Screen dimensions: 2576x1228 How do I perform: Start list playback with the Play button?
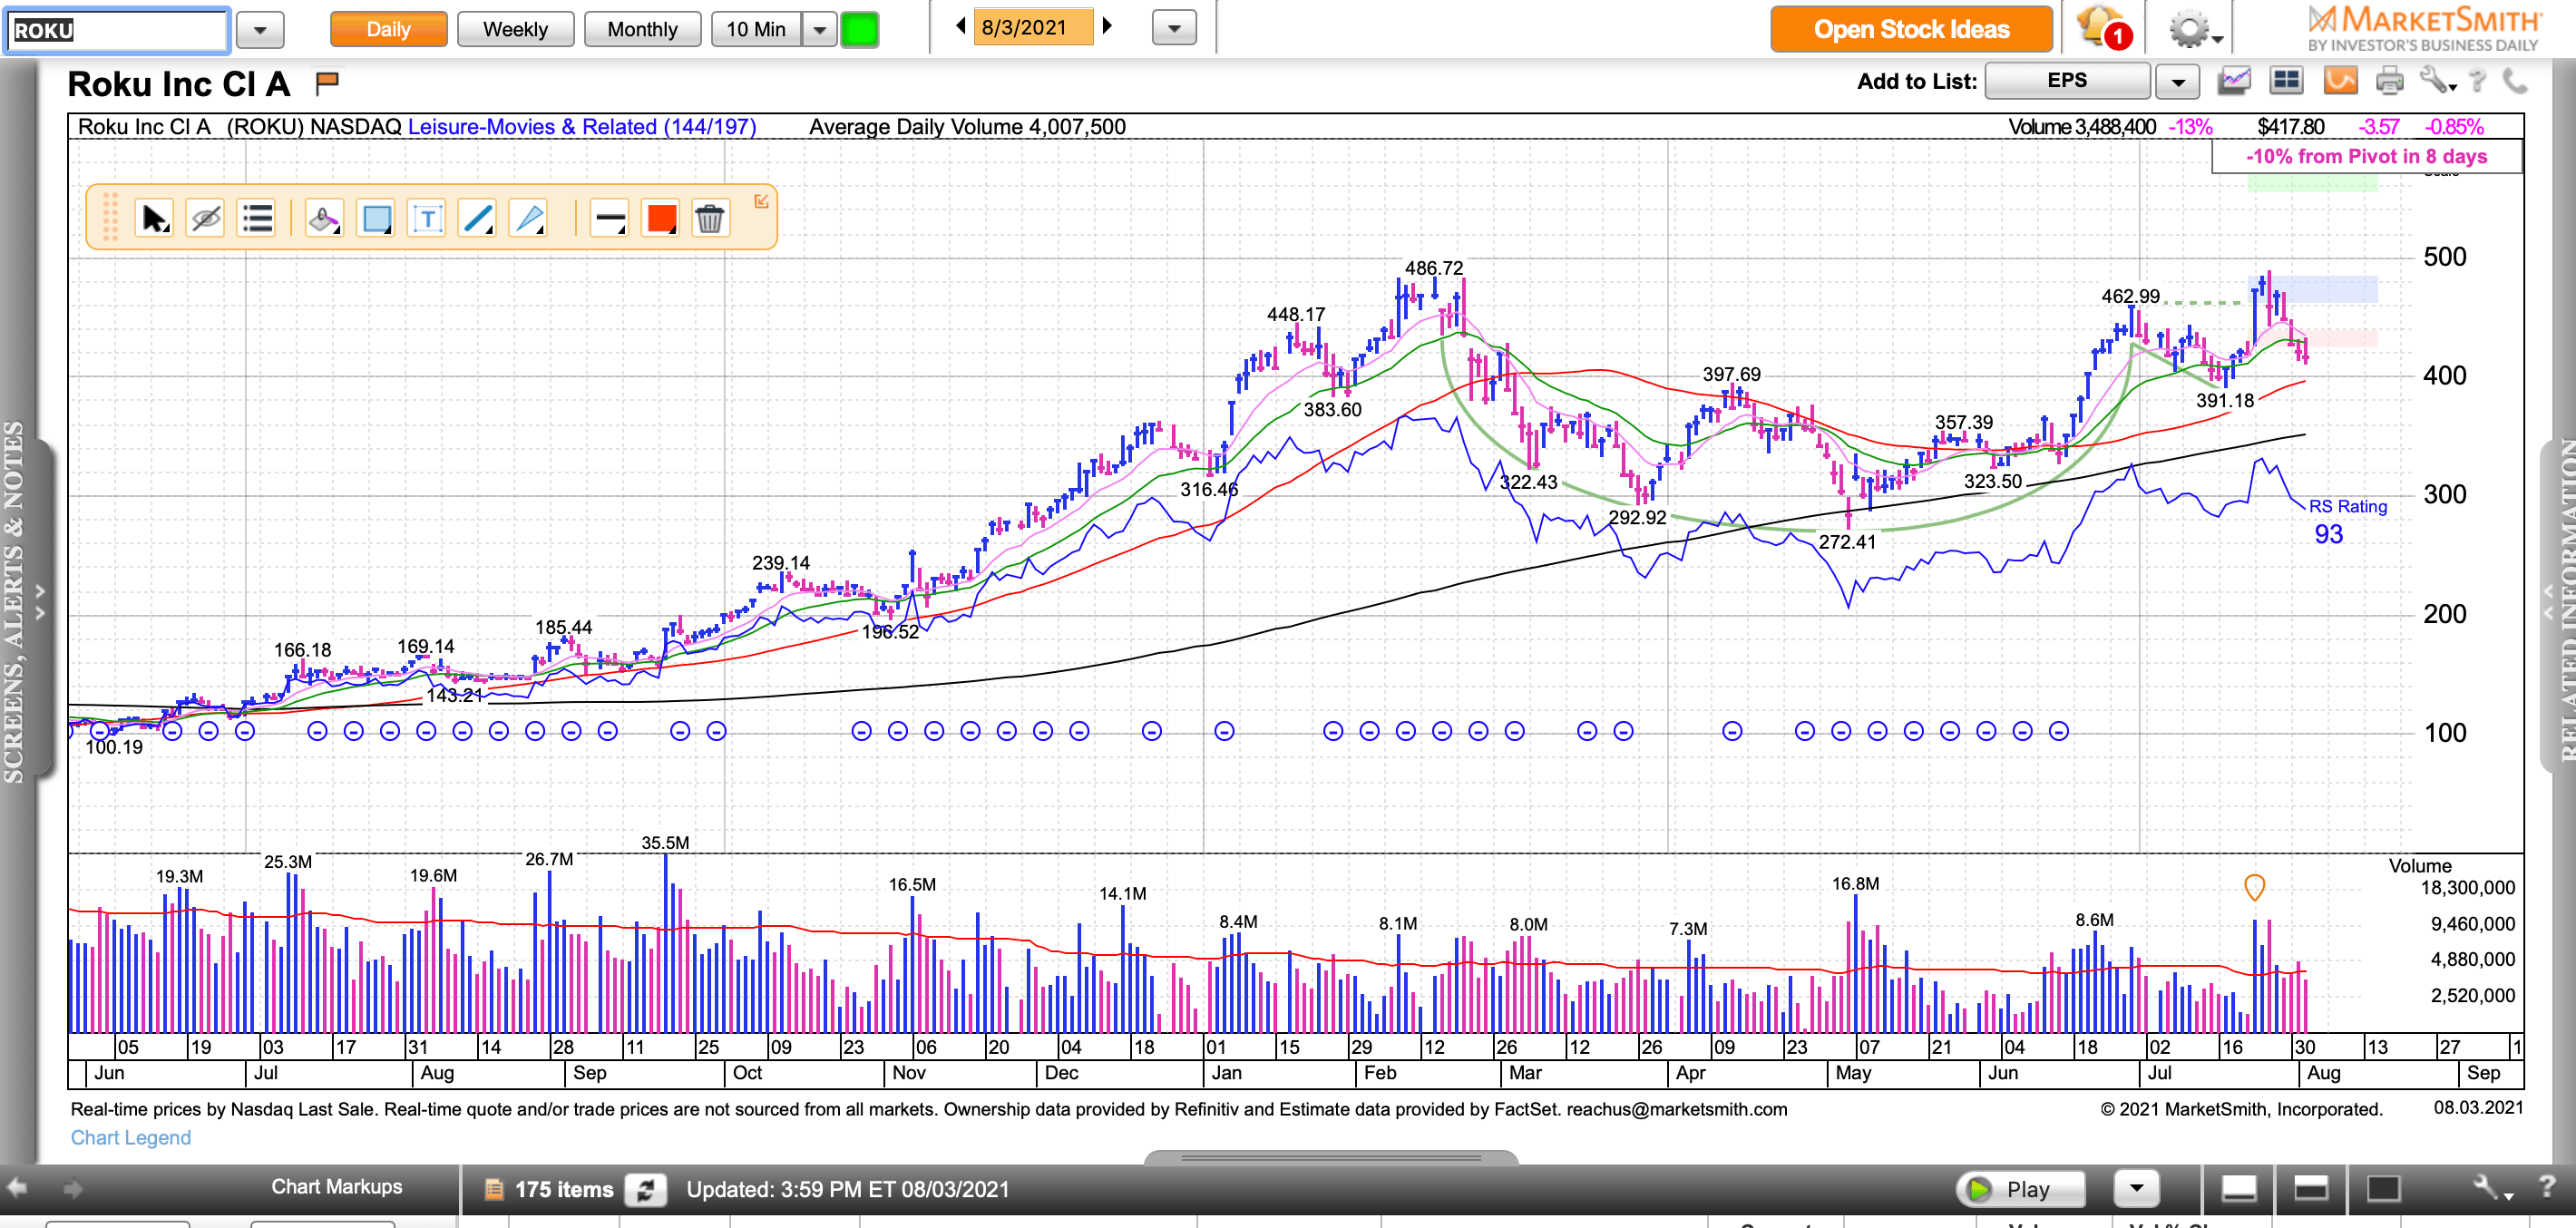(2020, 1189)
